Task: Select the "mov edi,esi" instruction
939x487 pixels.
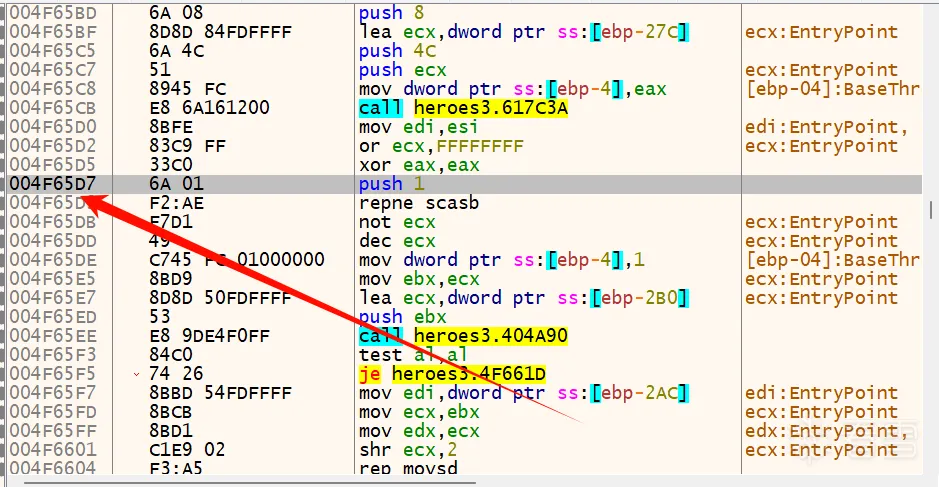Action: point(419,127)
